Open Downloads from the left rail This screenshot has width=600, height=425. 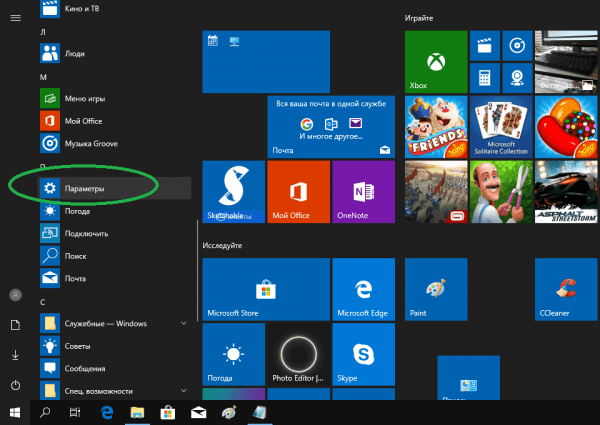[15, 355]
